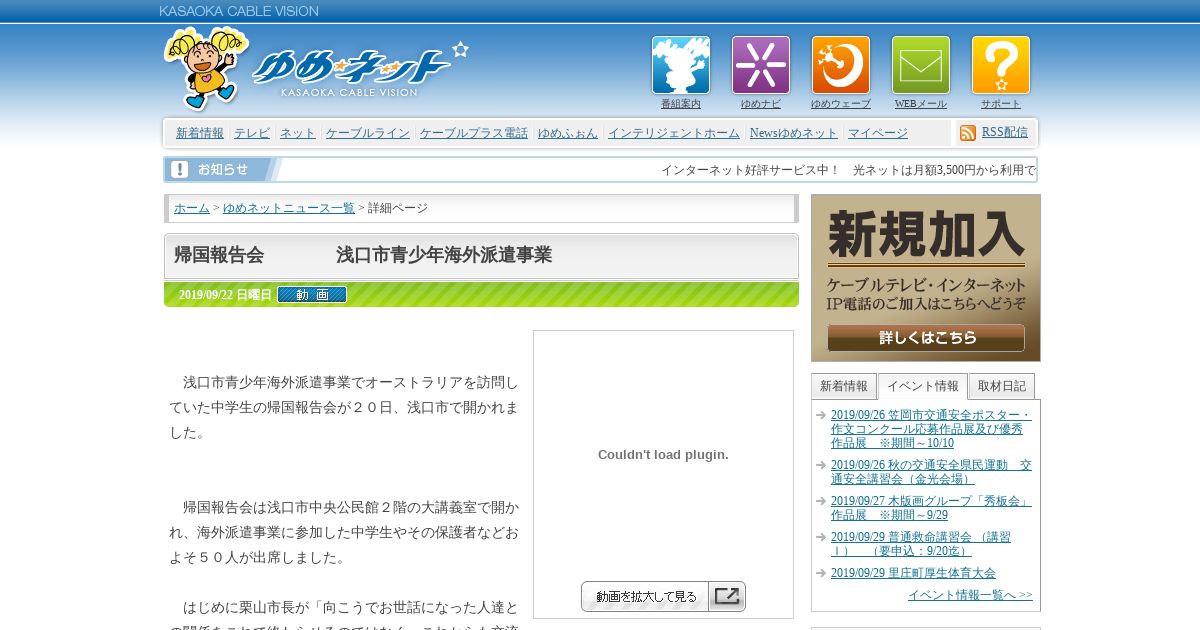Click イベント情報一覧へ >> link
The width and height of the screenshot is (1200, 630).
pyautogui.click(x=970, y=595)
